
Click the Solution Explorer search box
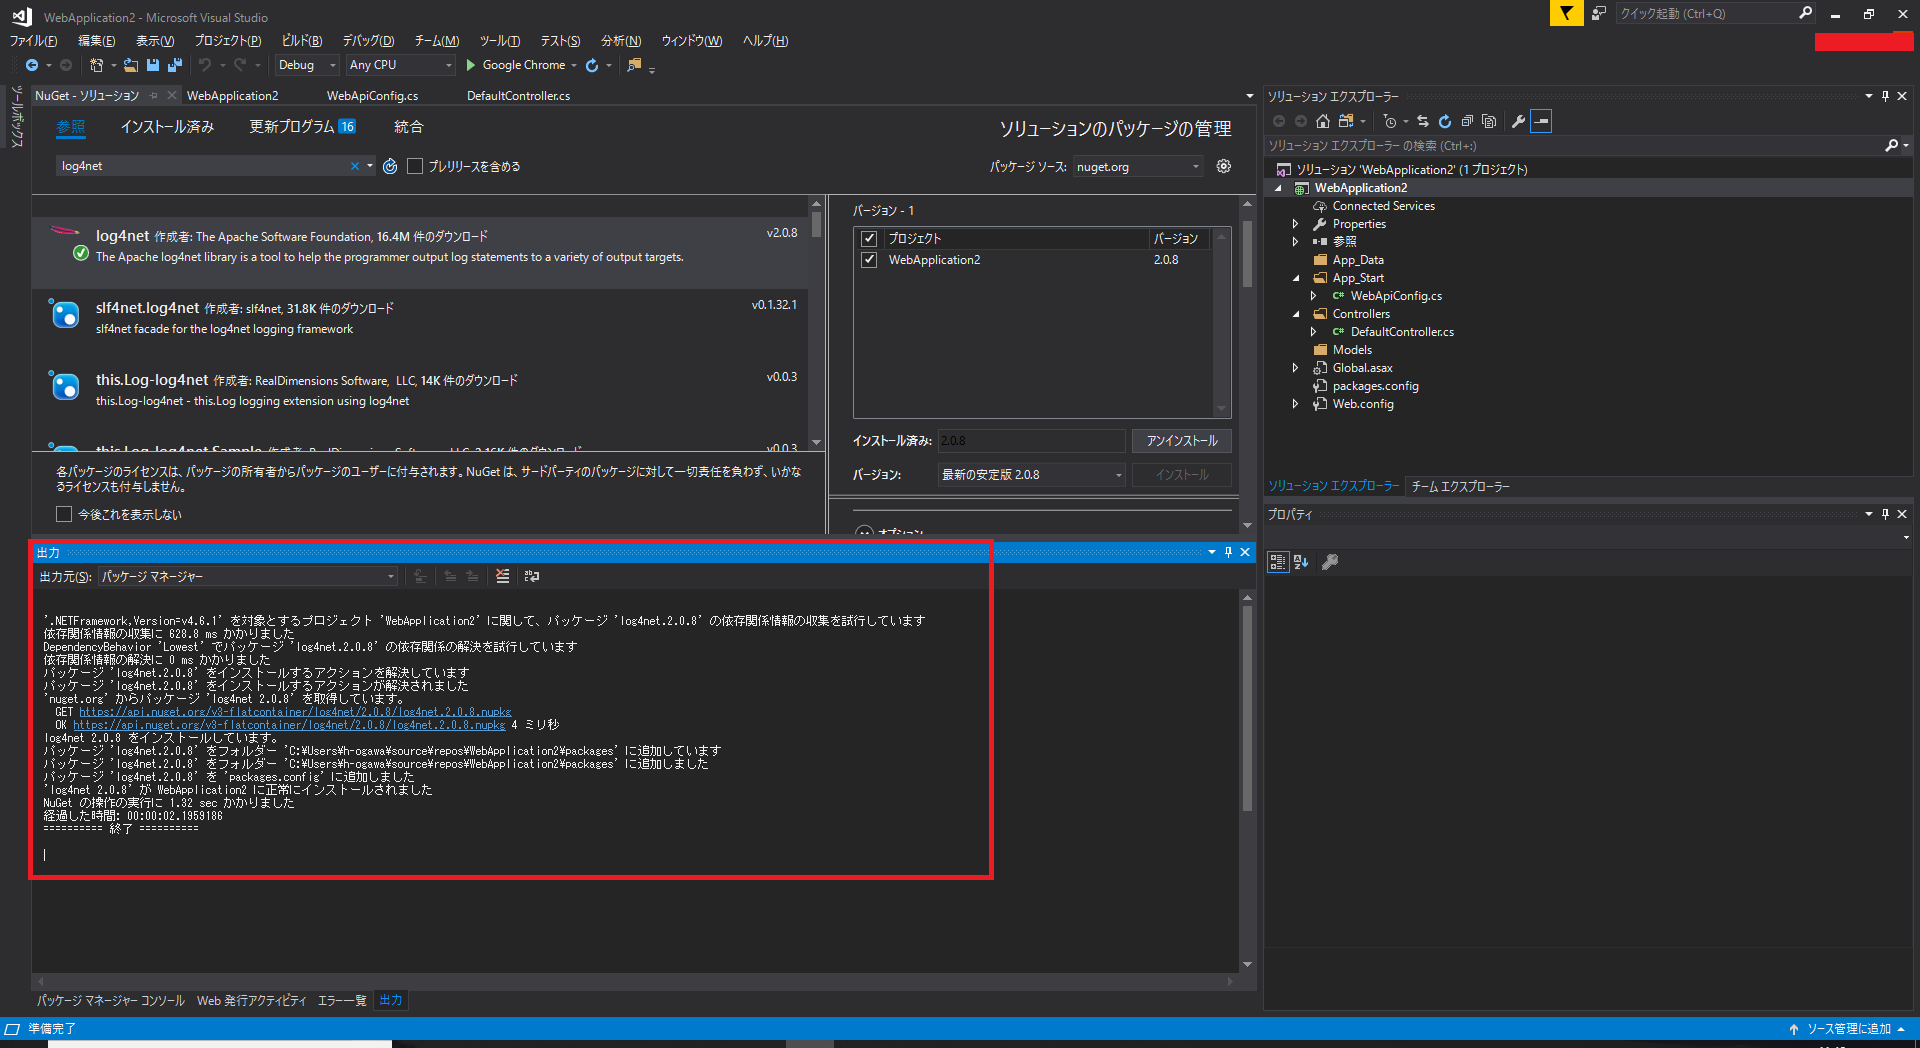(x=1575, y=146)
